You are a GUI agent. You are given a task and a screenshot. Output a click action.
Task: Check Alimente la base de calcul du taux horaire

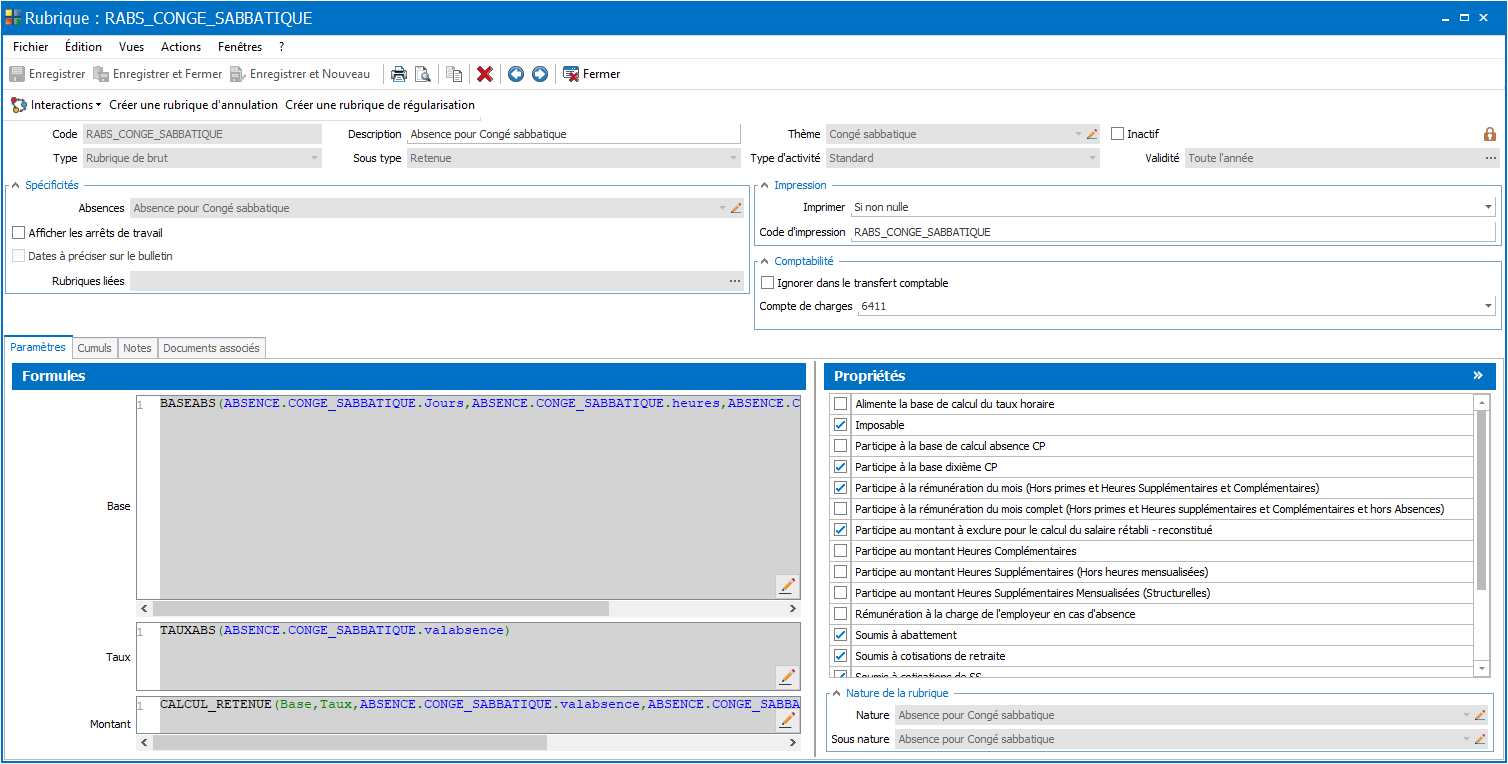pyautogui.click(x=840, y=404)
